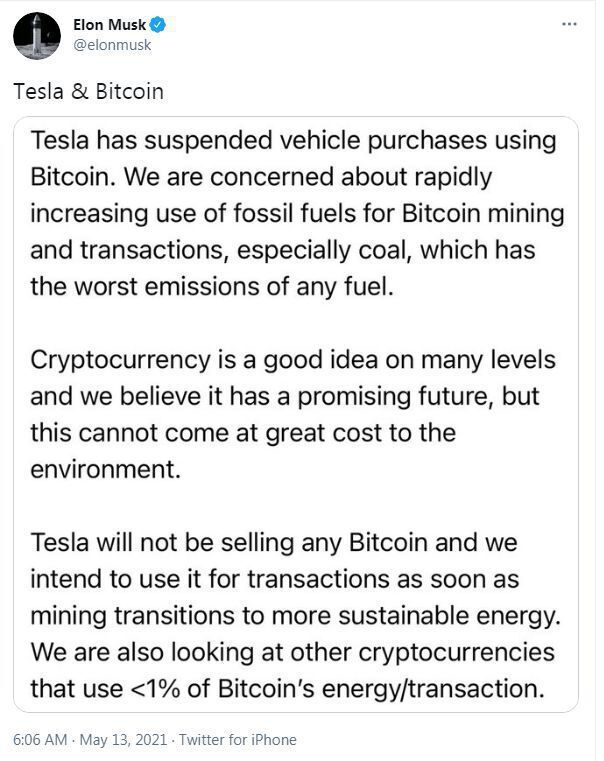Click the line "this cannot come at great cost to the"
Viewport: 604px width, 761px height.
243,433
